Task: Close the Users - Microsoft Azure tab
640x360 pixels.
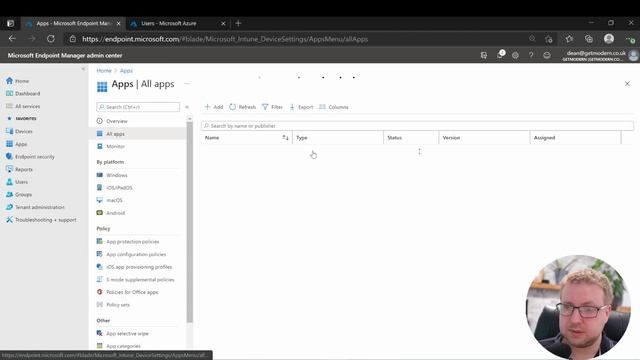Action: (223, 24)
